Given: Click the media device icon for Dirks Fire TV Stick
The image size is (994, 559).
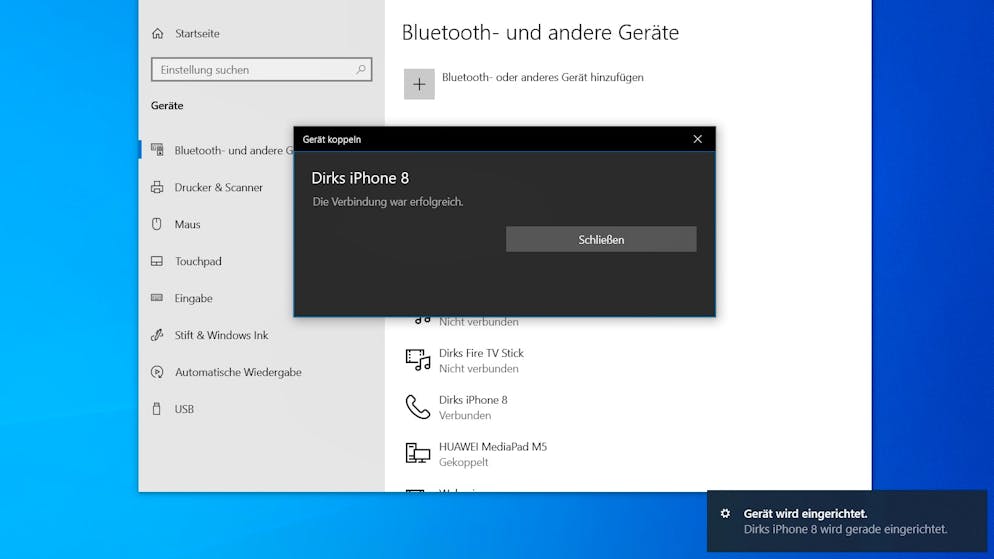Looking at the screenshot, I should click(x=418, y=360).
